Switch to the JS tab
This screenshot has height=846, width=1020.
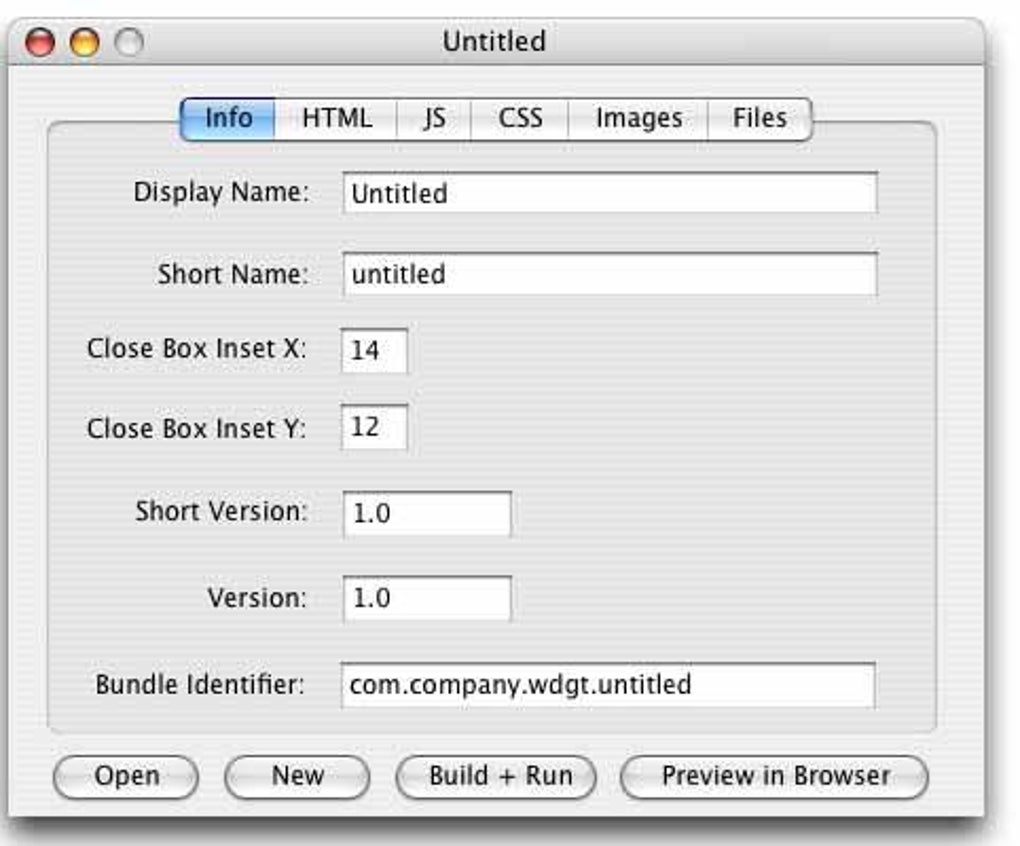click(433, 117)
